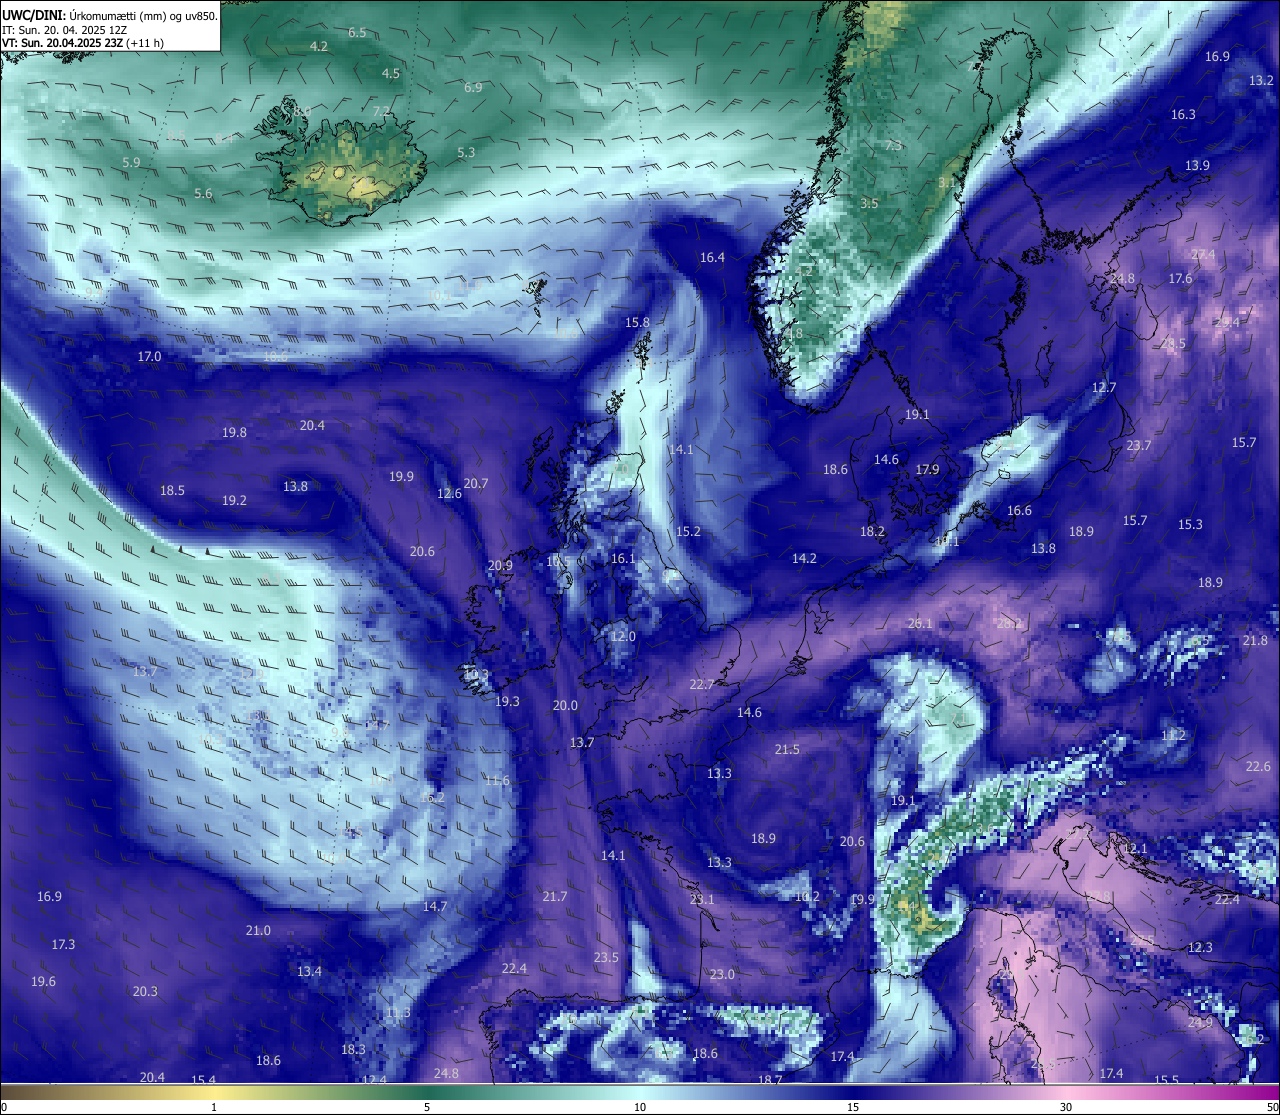Viewport: 1280px width, 1115px height.
Task: Click the 15.8 value near Shetland
Action: click(x=637, y=322)
